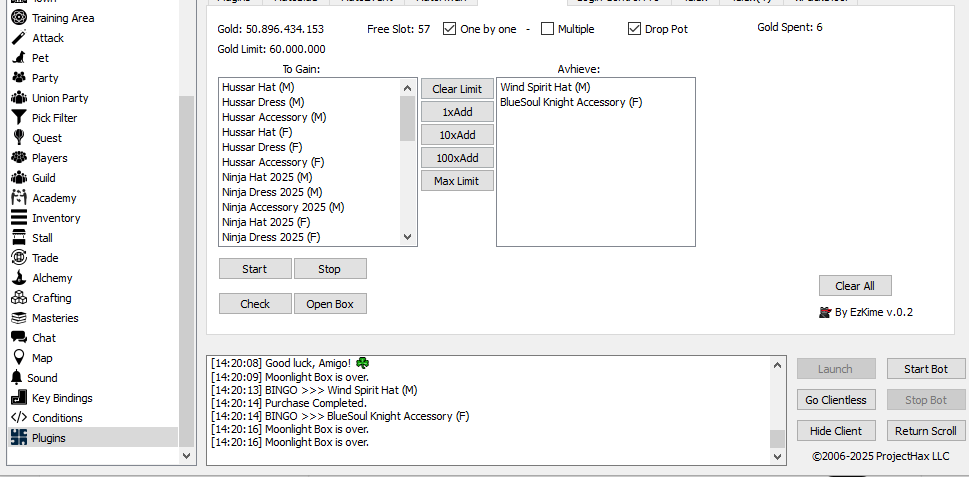Open the Chat bubble icon
The image size is (969, 477).
(x=18, y=338)
